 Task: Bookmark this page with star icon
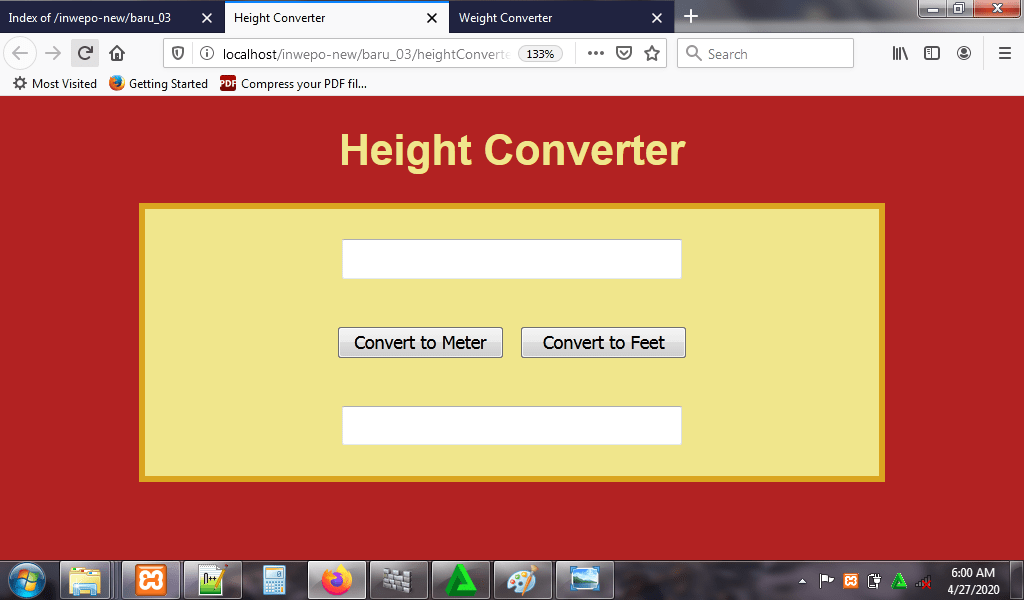pos(652,54)
